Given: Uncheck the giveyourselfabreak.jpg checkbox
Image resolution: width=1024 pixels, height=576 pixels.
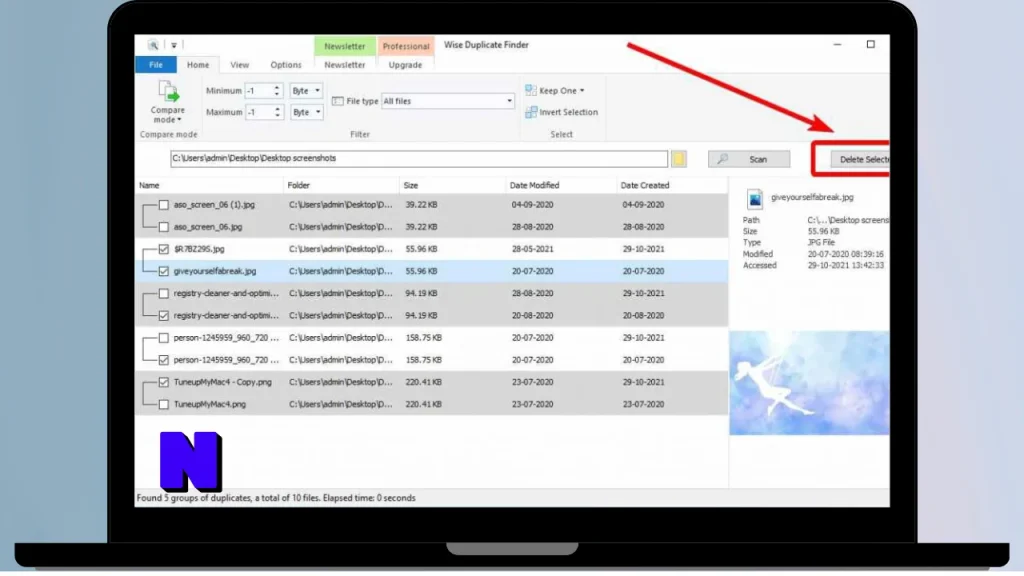Looking at the screenshot, I should click(163, 272).
